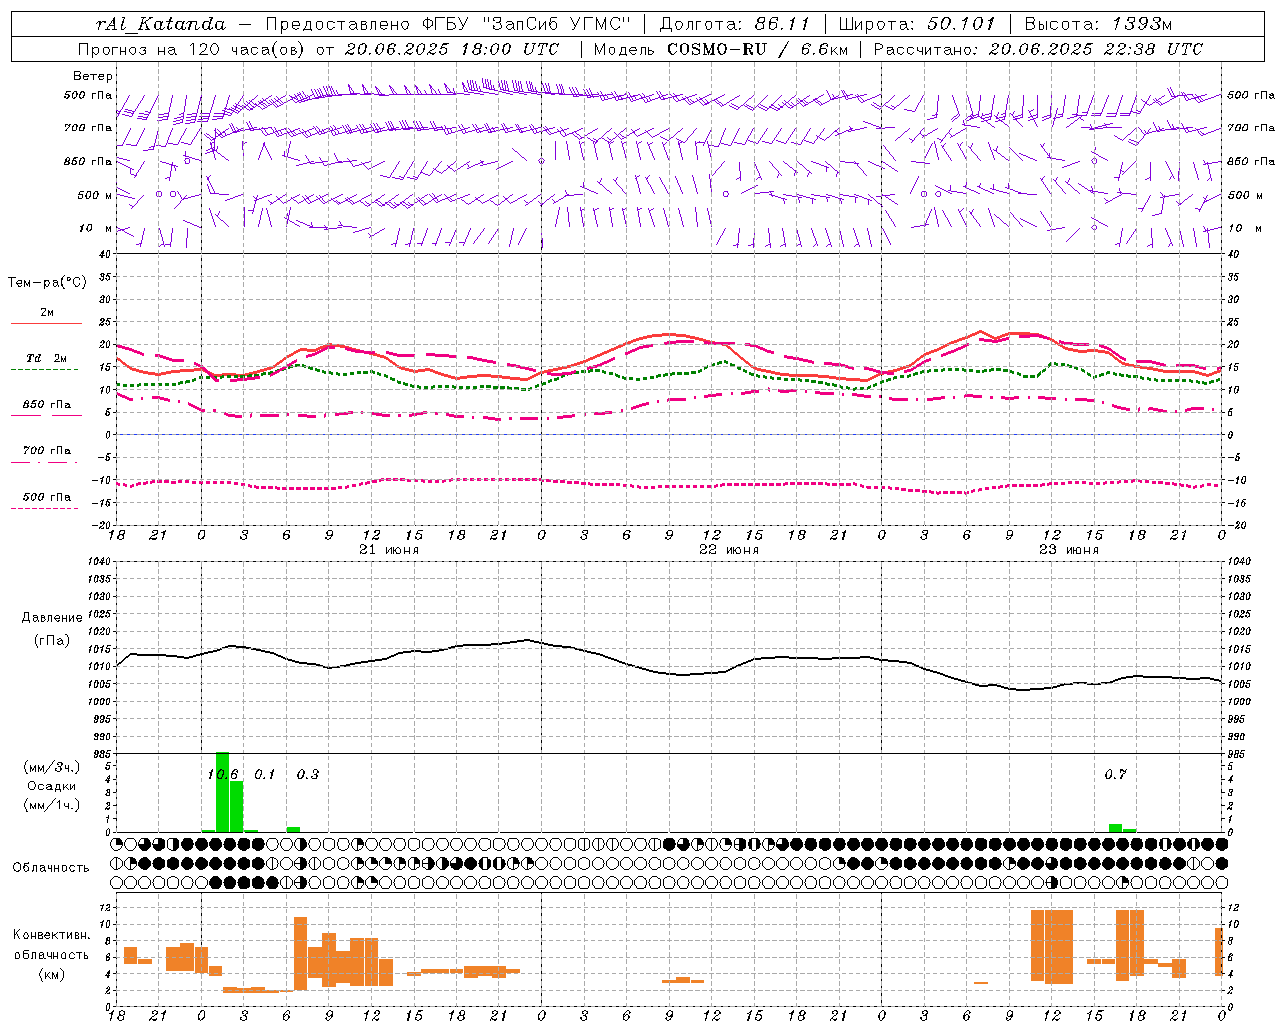This screenshot has width=1280, height=1024.
Task: Click the 700 гПа temperature legend entry
Action: [x=47, y=451]
